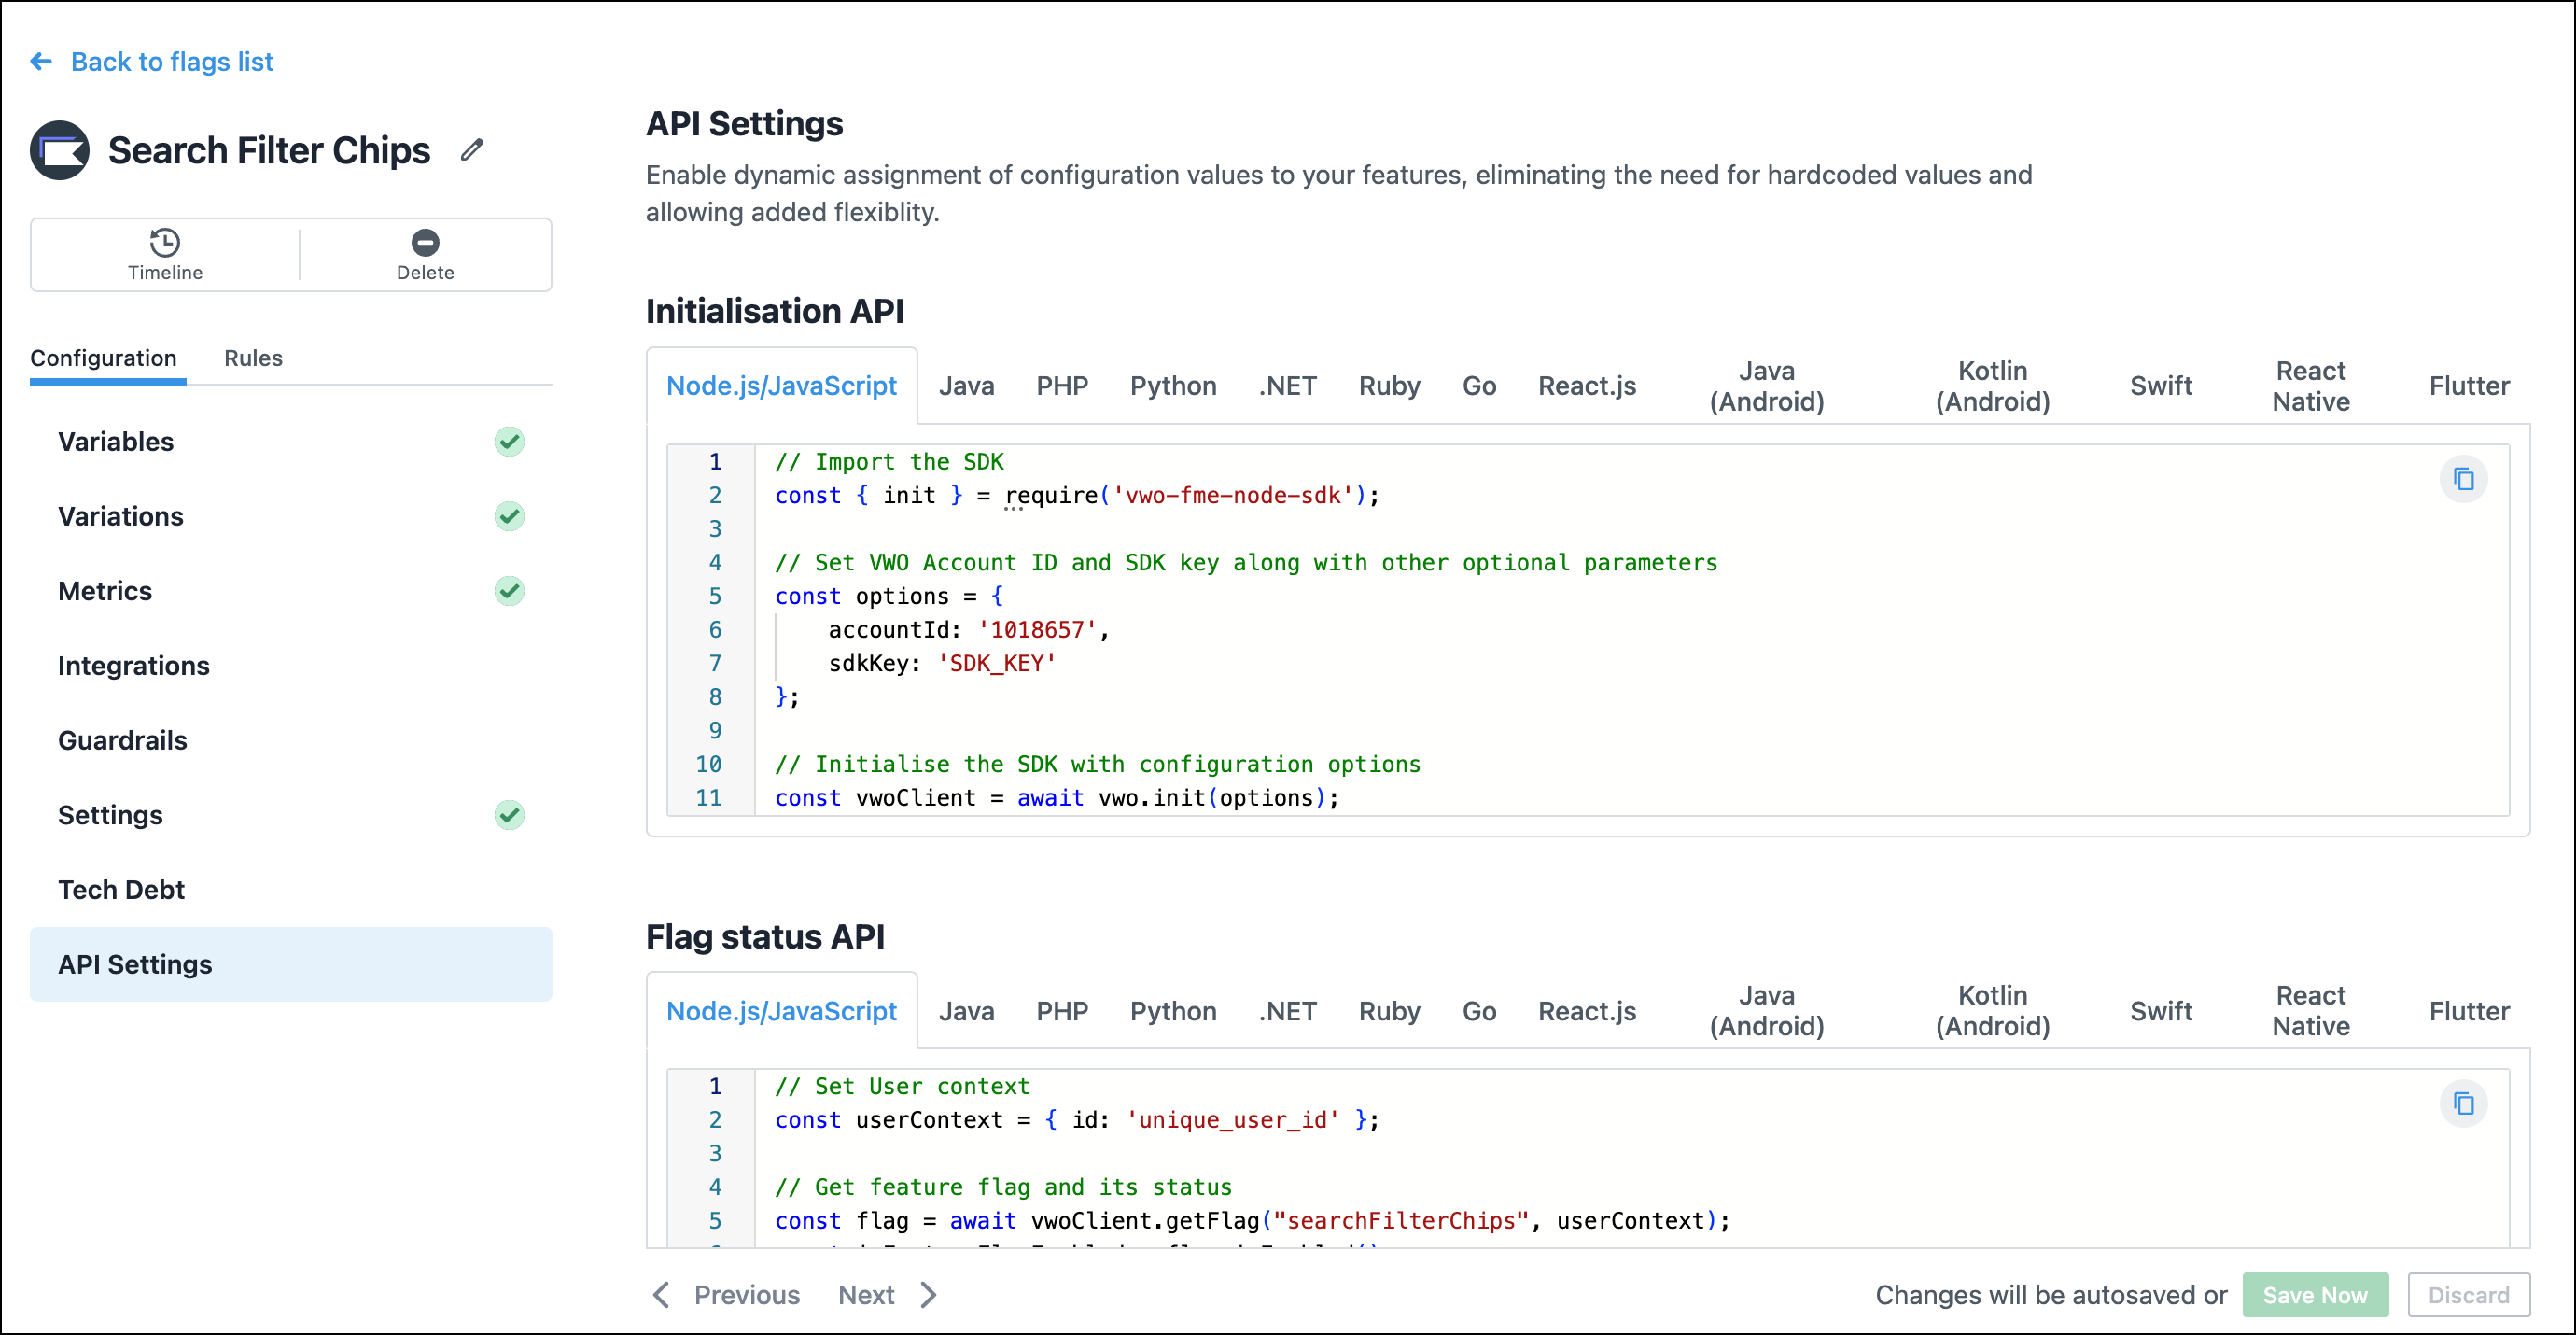This screenshot has height=1335, width=2576.
Task: Click the Save Now button
Action: [x=2315, y=1295]
